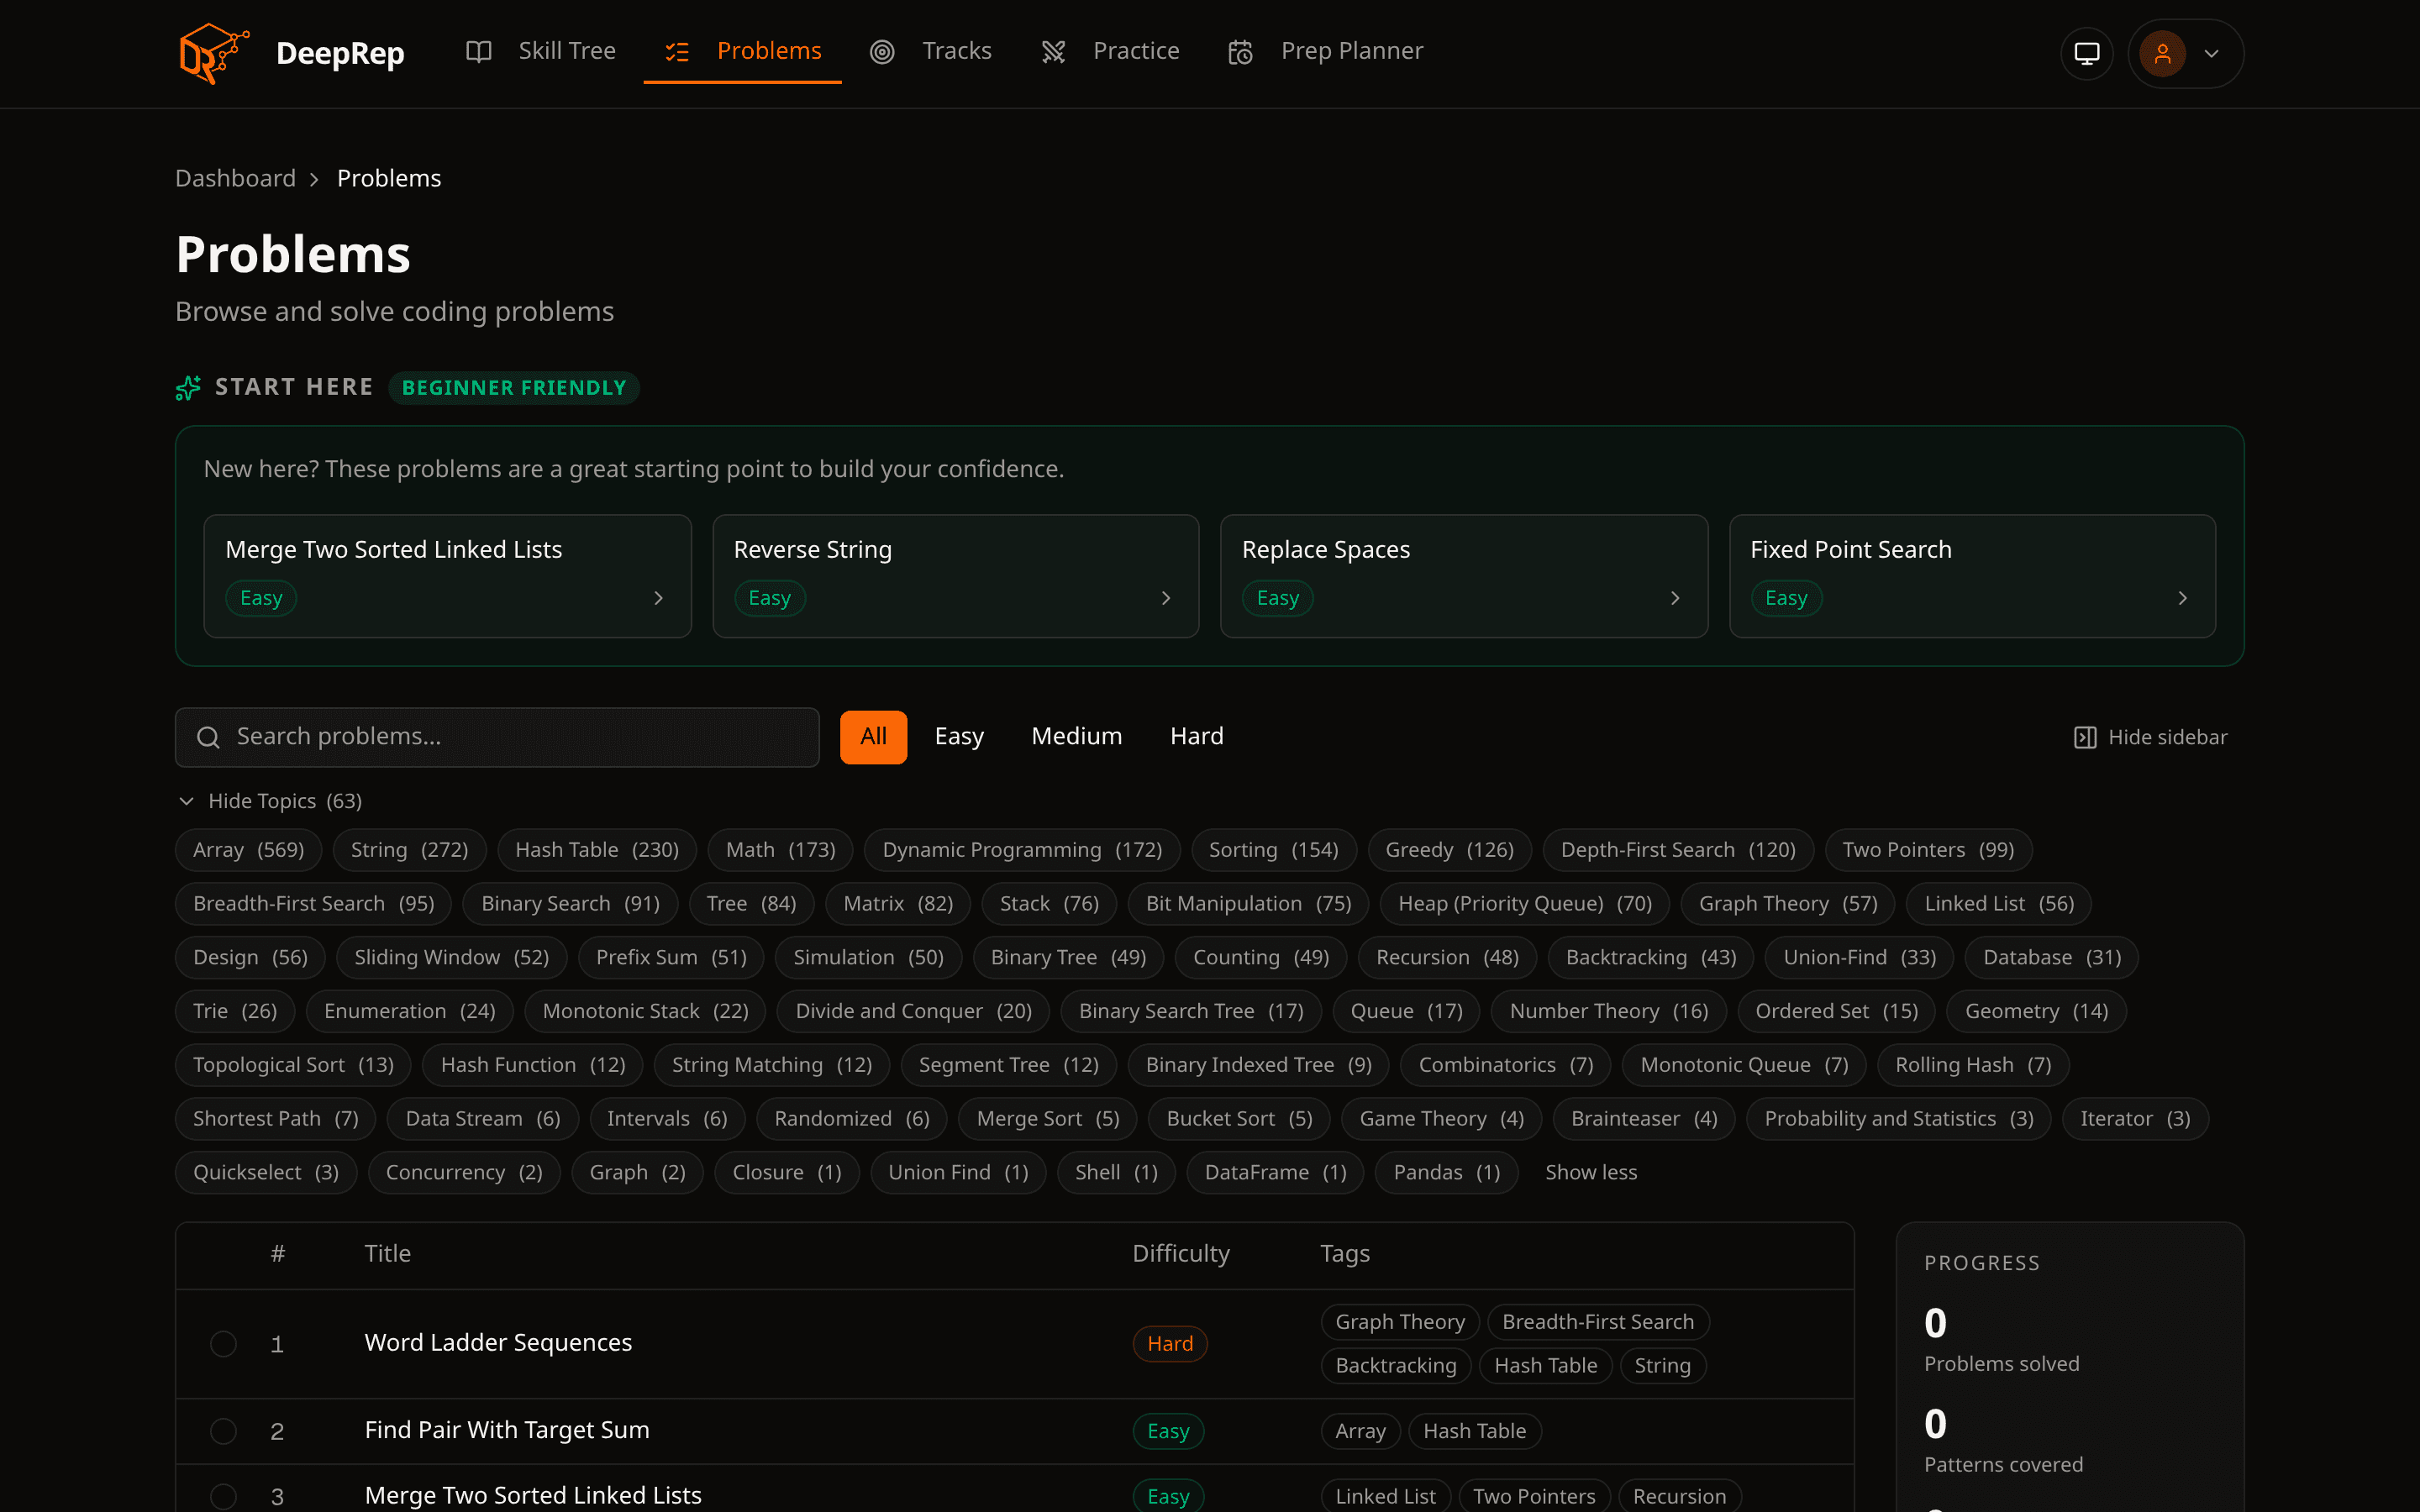The image size is (2420, 1512).
Task: Click Show less to collapse topics
Action: point(1591,1172)
